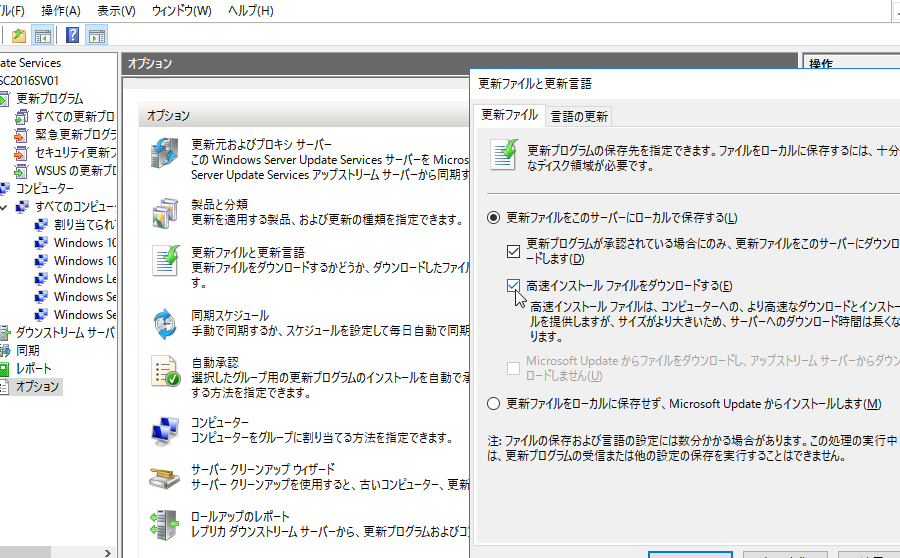
Task: Click the 更新ファイルと更新言語 option link
Action: [247, 253]
